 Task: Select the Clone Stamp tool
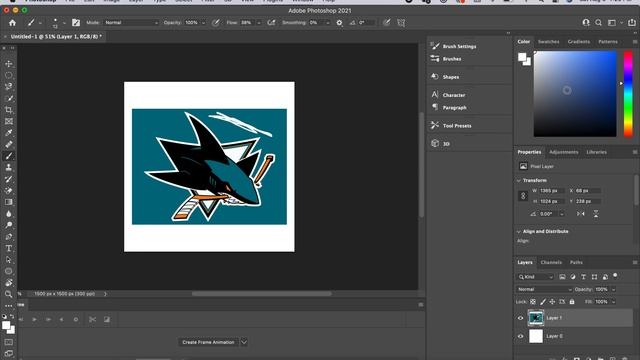[x=9, y=167]
